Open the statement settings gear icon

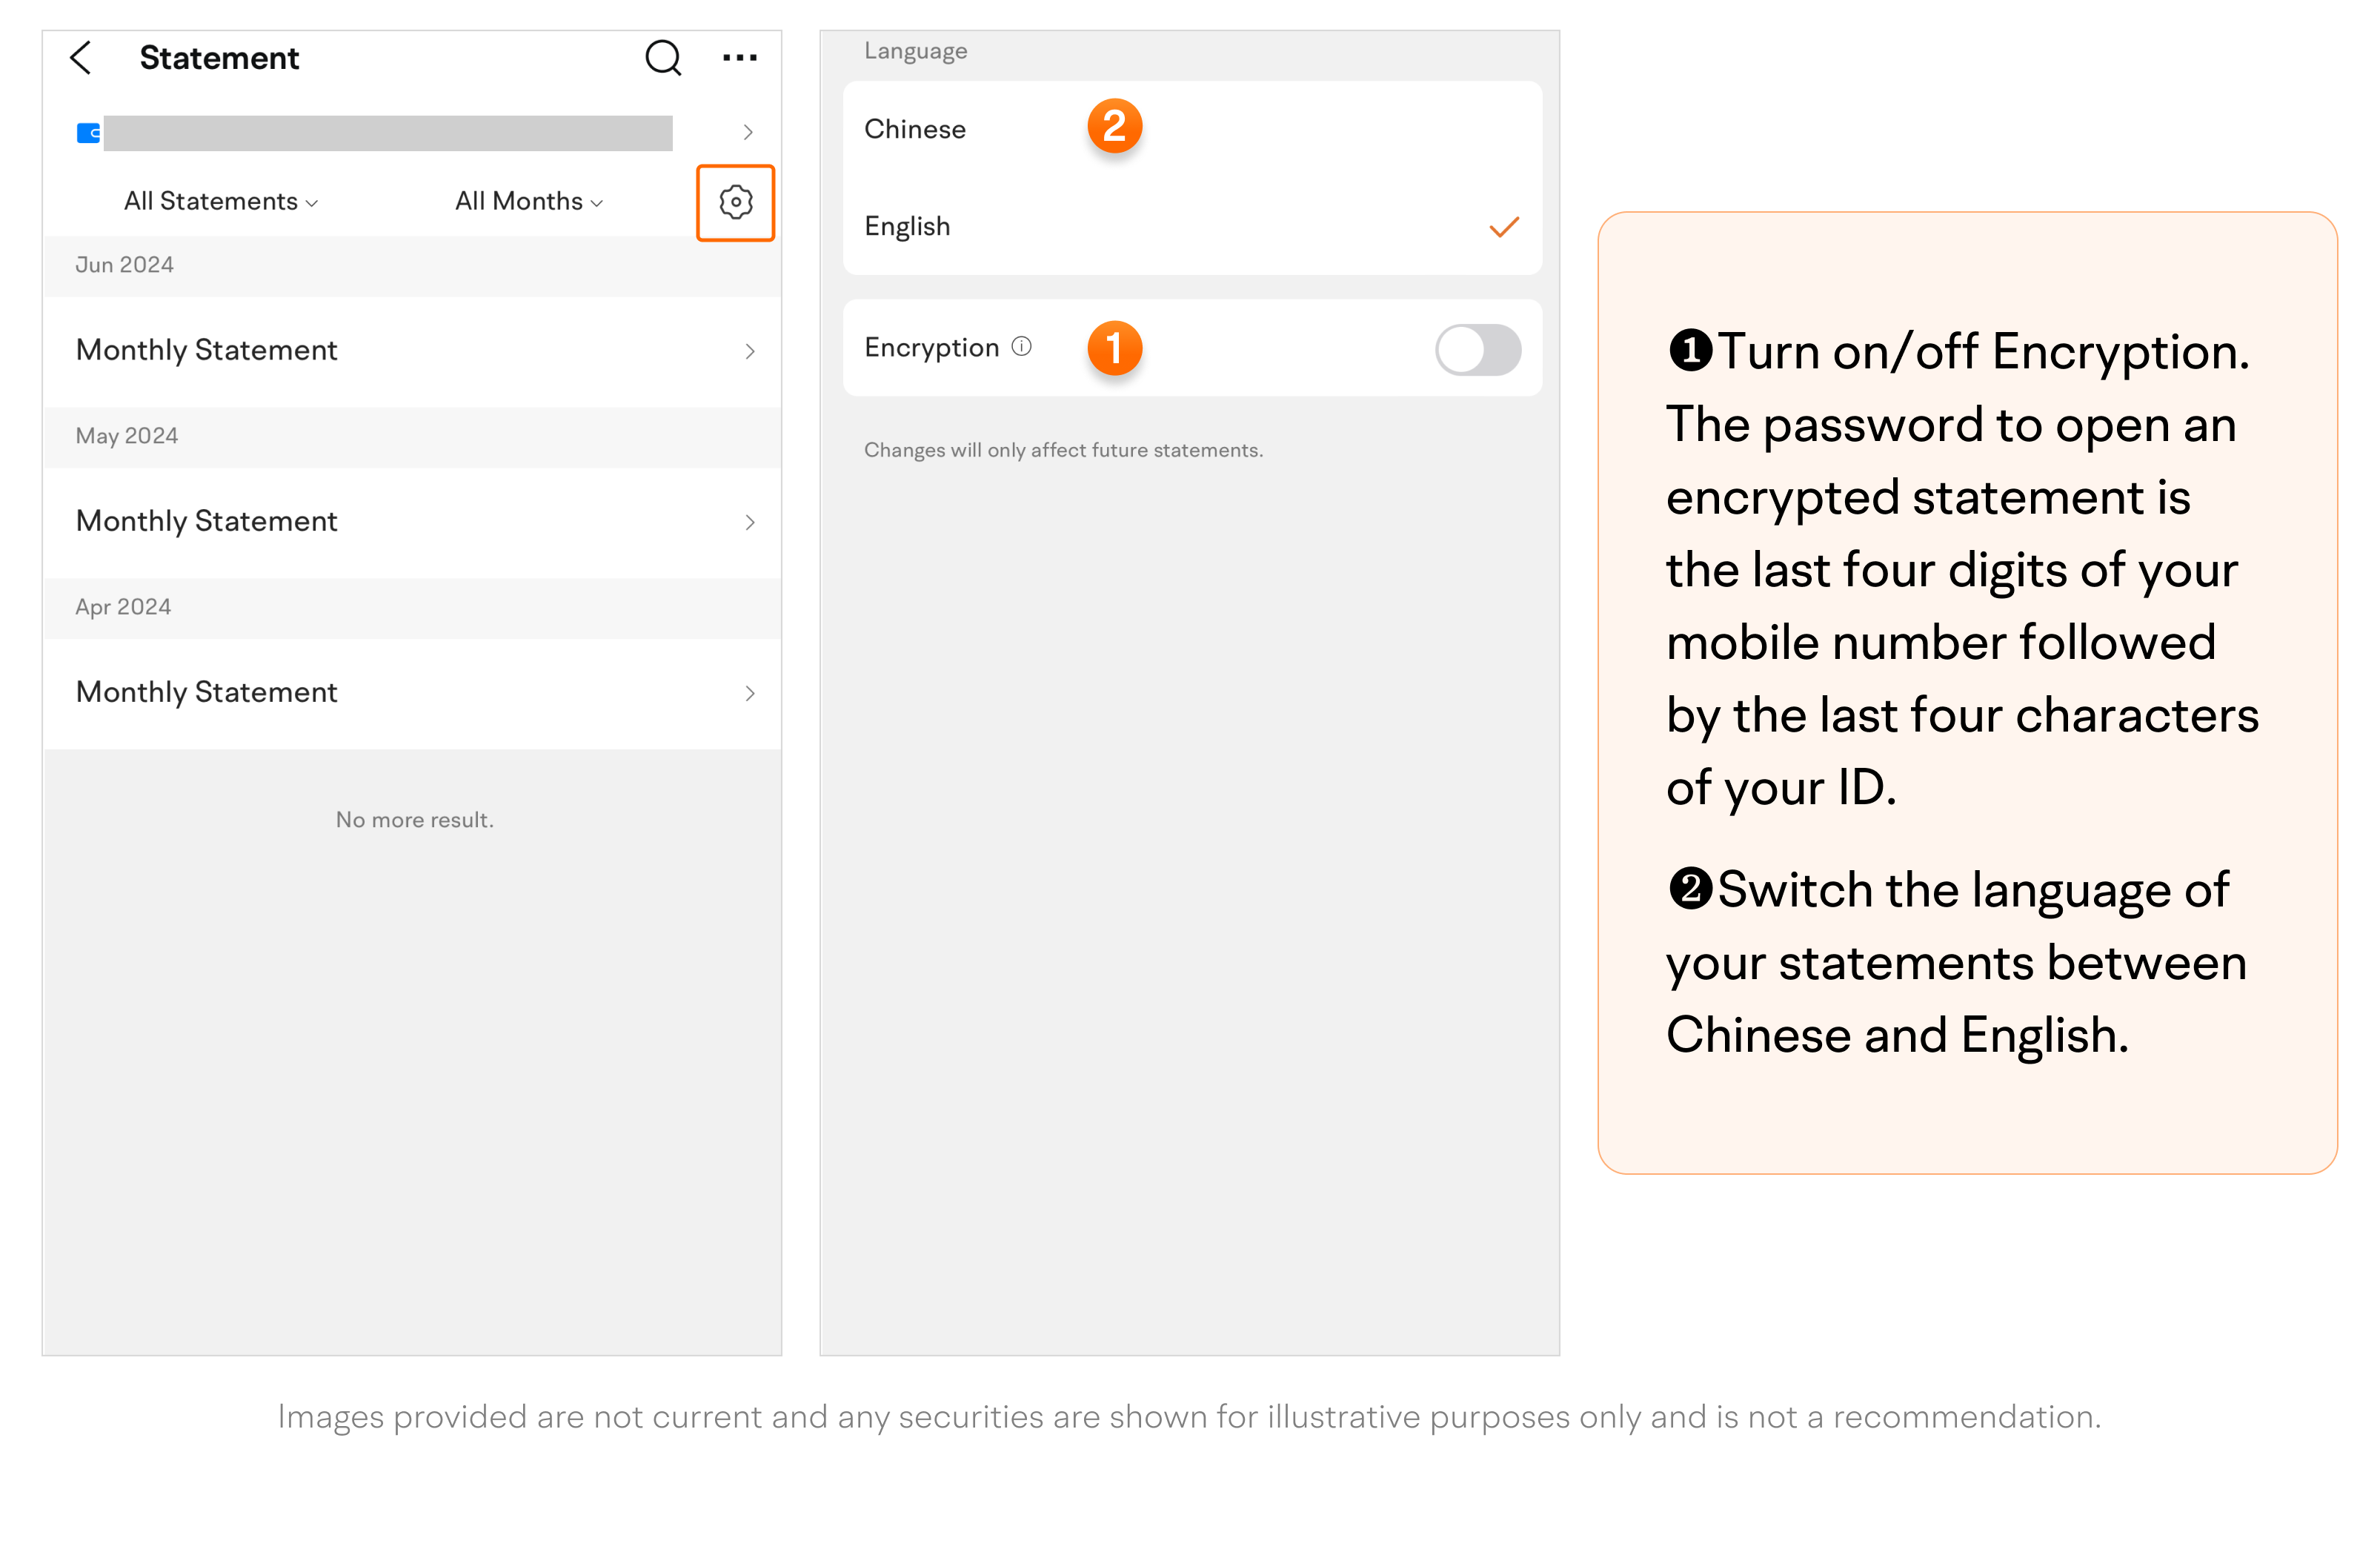point(735,203)
